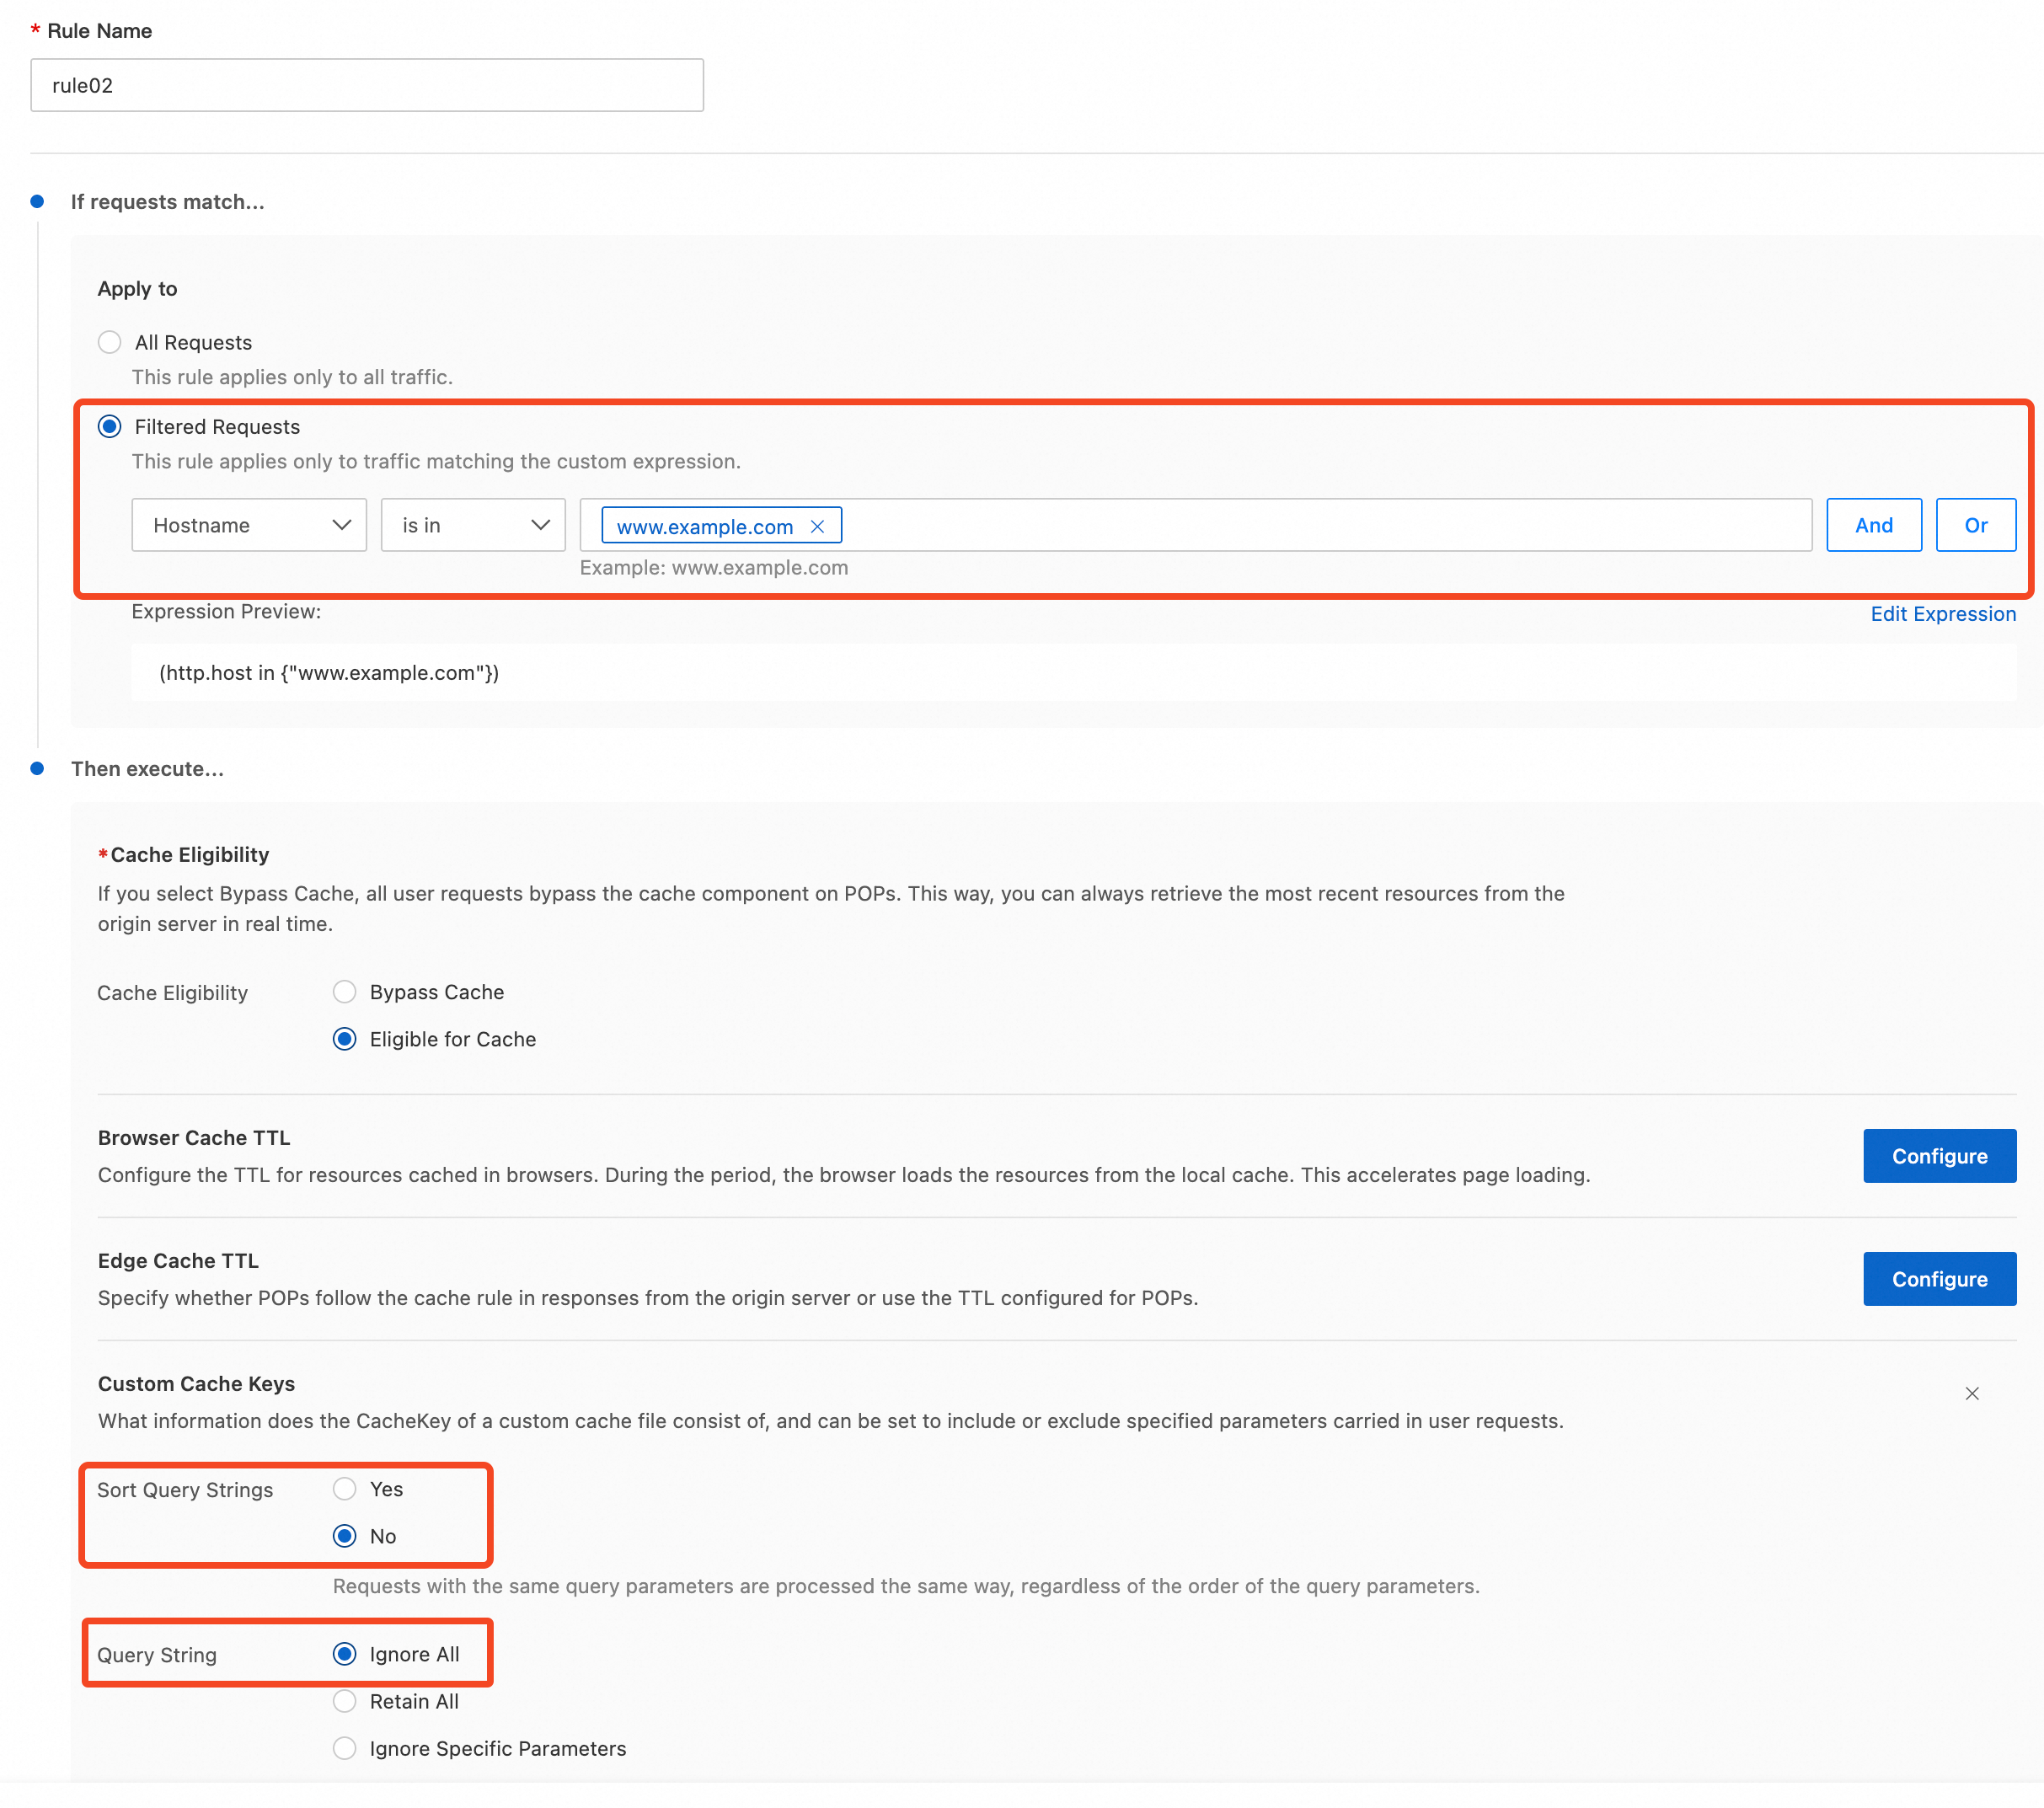Select the Filtered Requests radio option
2044x1808 pixels.
click(110, 427)
